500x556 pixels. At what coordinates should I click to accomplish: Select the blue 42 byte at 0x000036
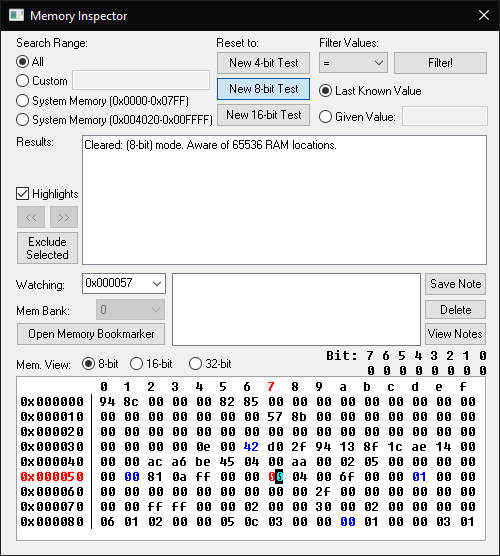point(251,447)
